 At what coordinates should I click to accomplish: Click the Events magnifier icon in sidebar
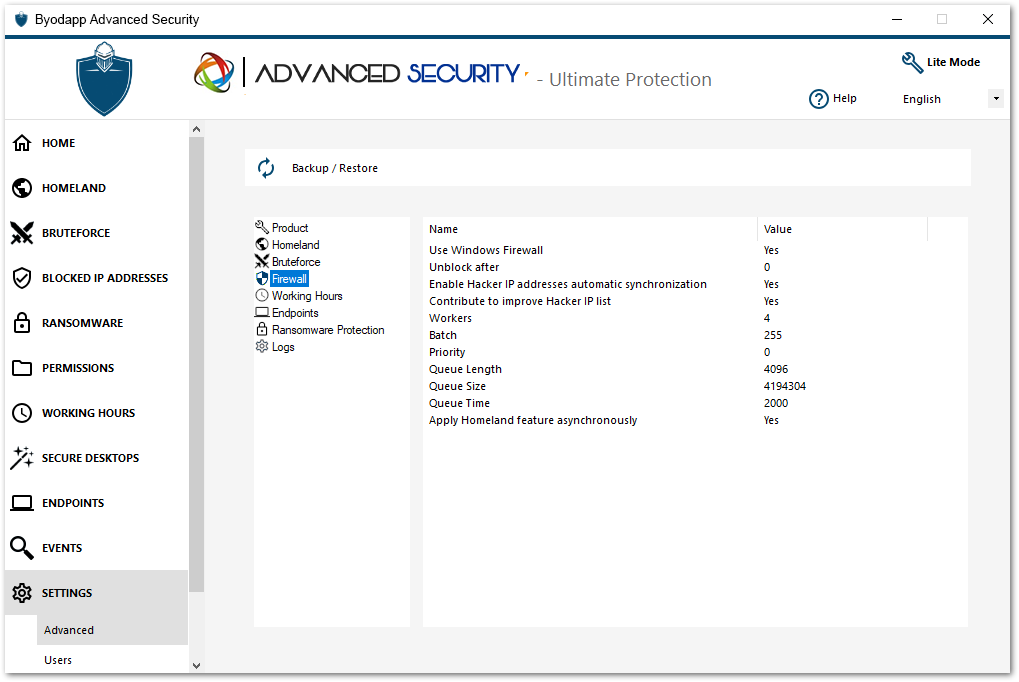click(22, 548)
